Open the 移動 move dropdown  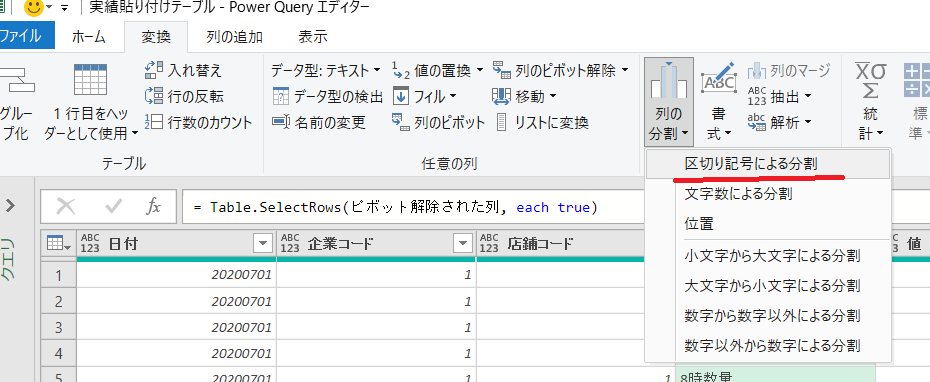click(x=525, y=96)
